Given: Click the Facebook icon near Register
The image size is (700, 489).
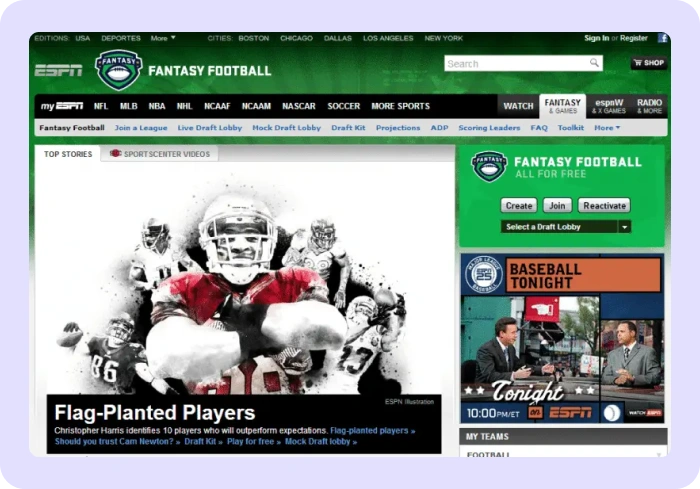Looking at the screenshot, I should 662,38.
